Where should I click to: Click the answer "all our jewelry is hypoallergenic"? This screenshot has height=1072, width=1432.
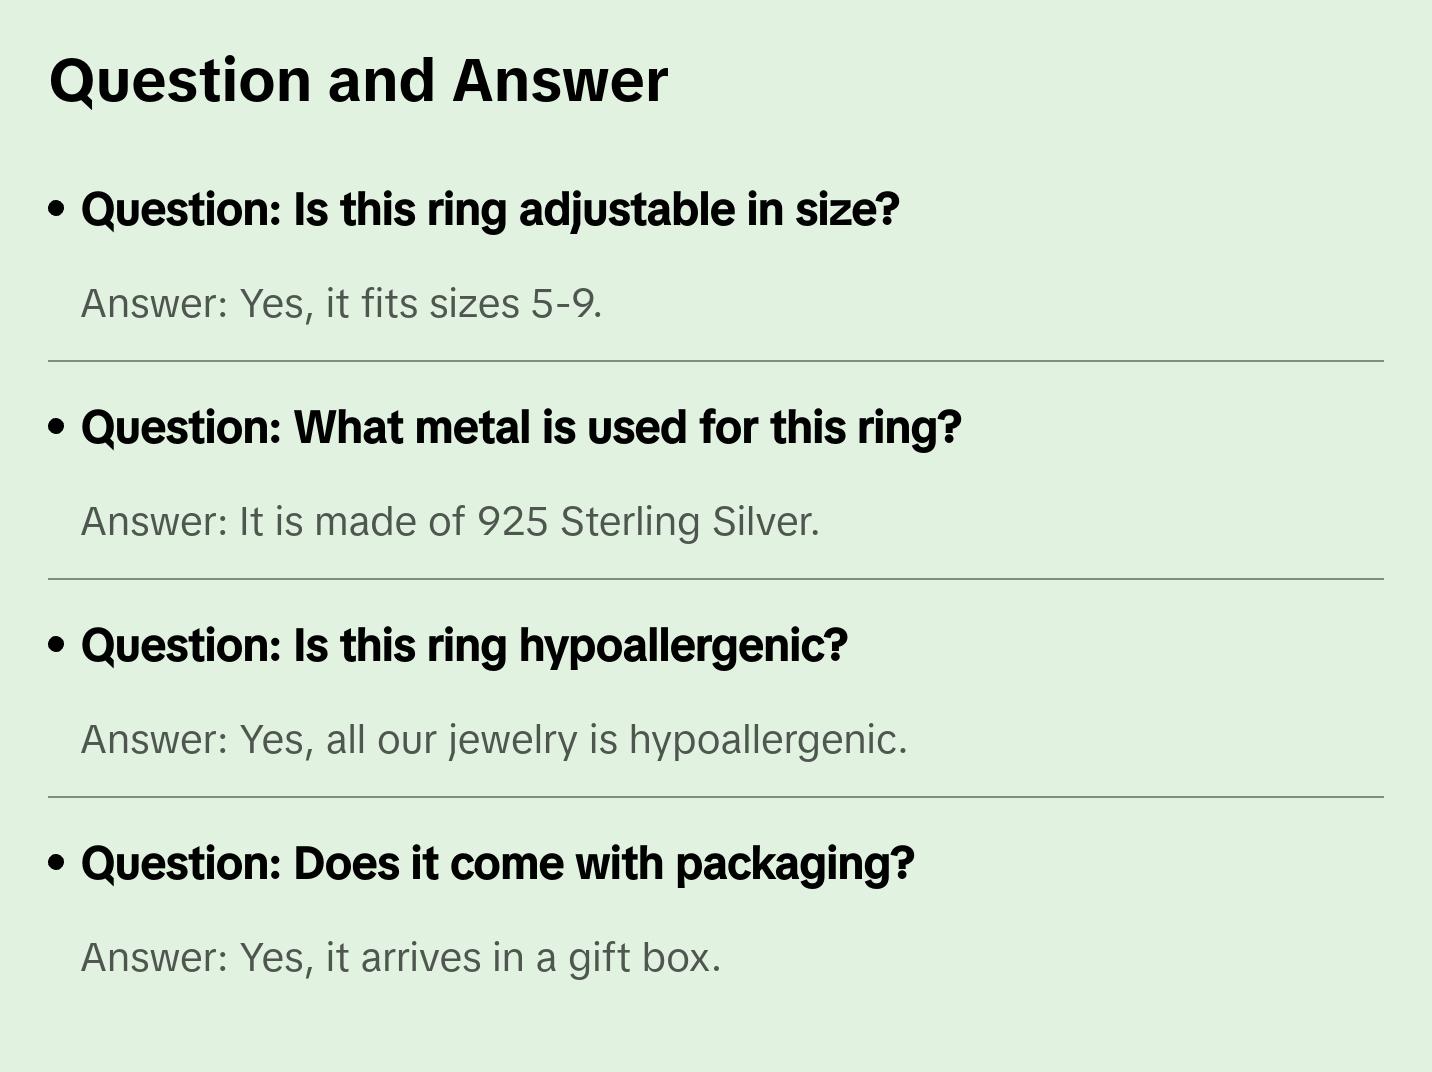pyautogui.click(x=494, y=740)
